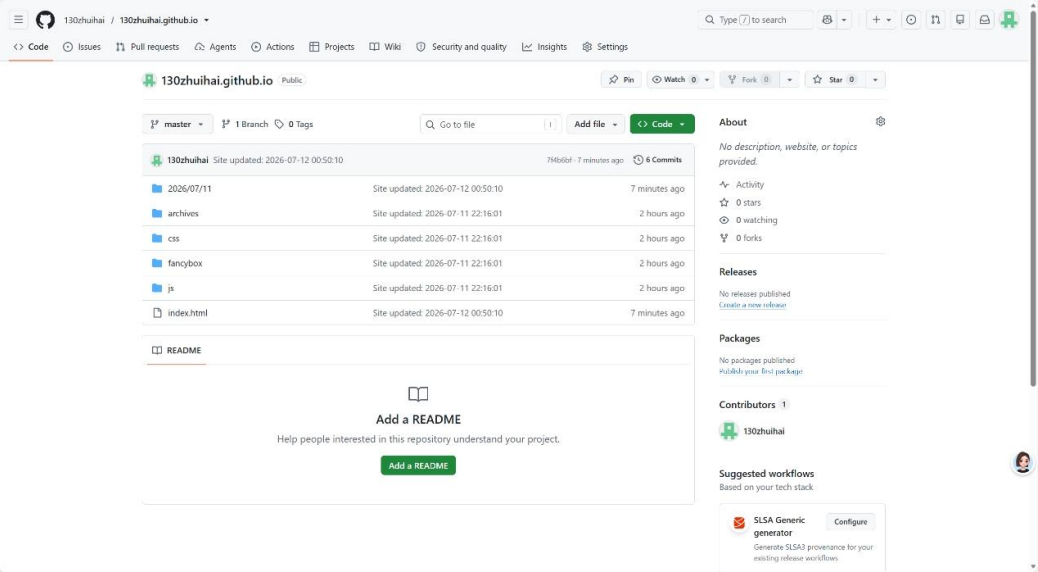Open Security and quality tab
Viewport: 1038px width, 572px height.
point(461,47)
